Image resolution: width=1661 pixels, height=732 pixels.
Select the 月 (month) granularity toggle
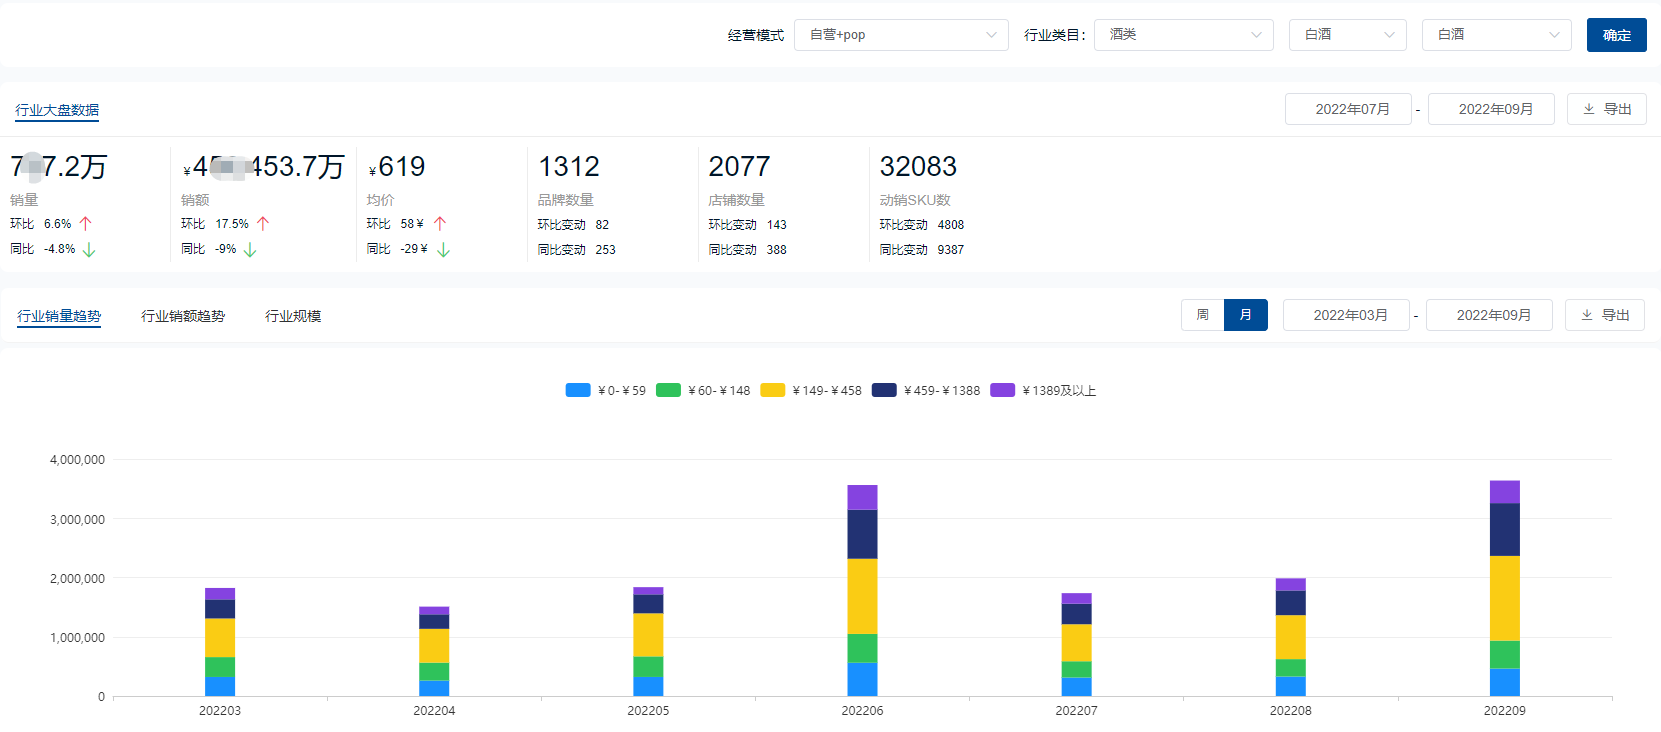point(1245,315)
